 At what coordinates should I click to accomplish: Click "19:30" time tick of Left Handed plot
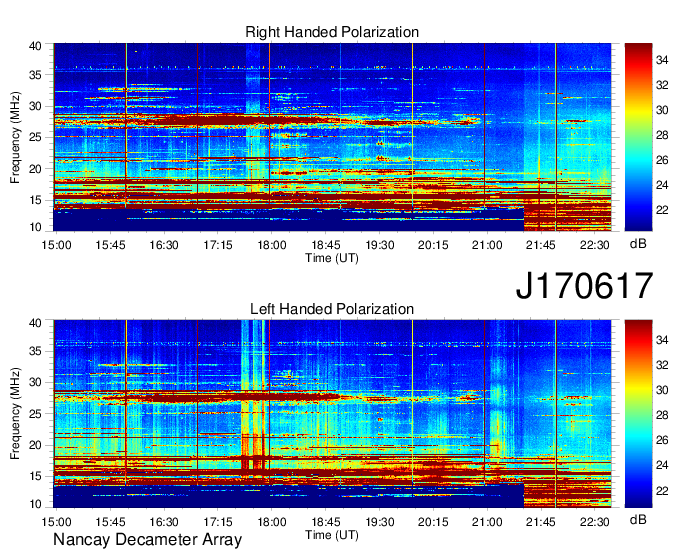pyautogui.click(x=379, y=522)
